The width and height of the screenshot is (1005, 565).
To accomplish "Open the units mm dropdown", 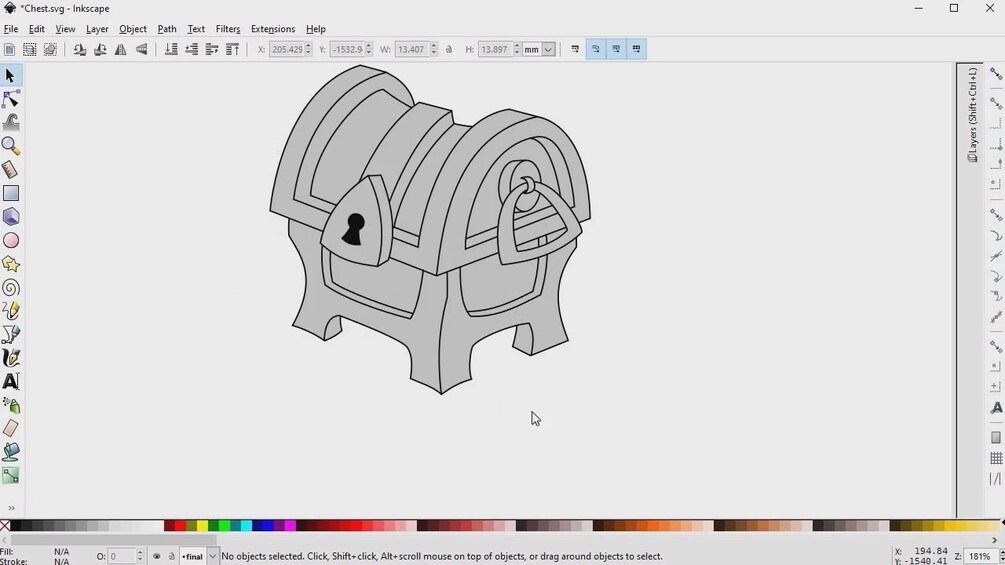I will 548,49.
